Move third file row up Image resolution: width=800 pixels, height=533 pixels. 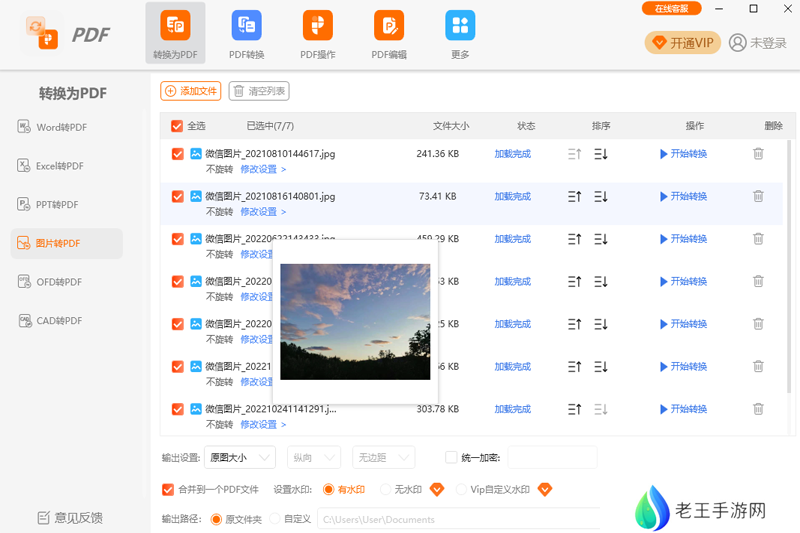click(x=574, y=239)
